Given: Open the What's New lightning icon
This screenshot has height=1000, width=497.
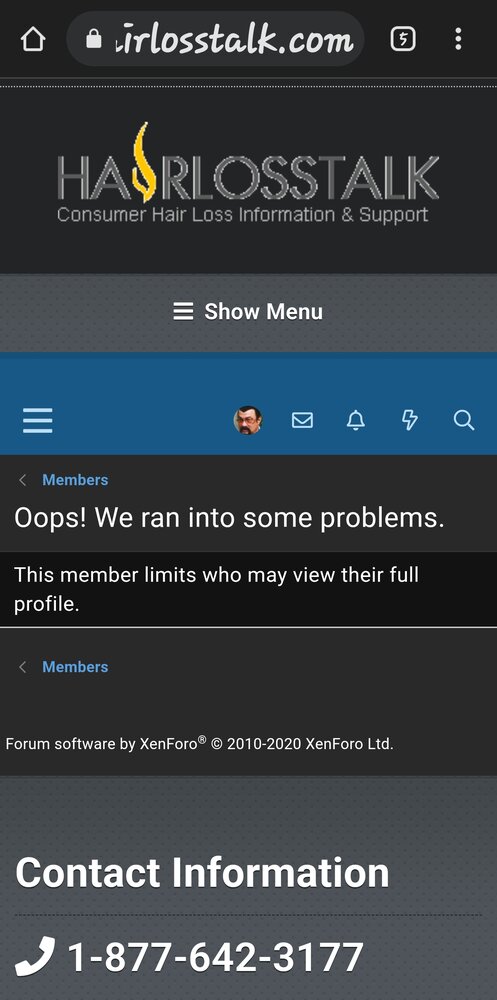Looking at the screenshot, I should tap(410, 420).
